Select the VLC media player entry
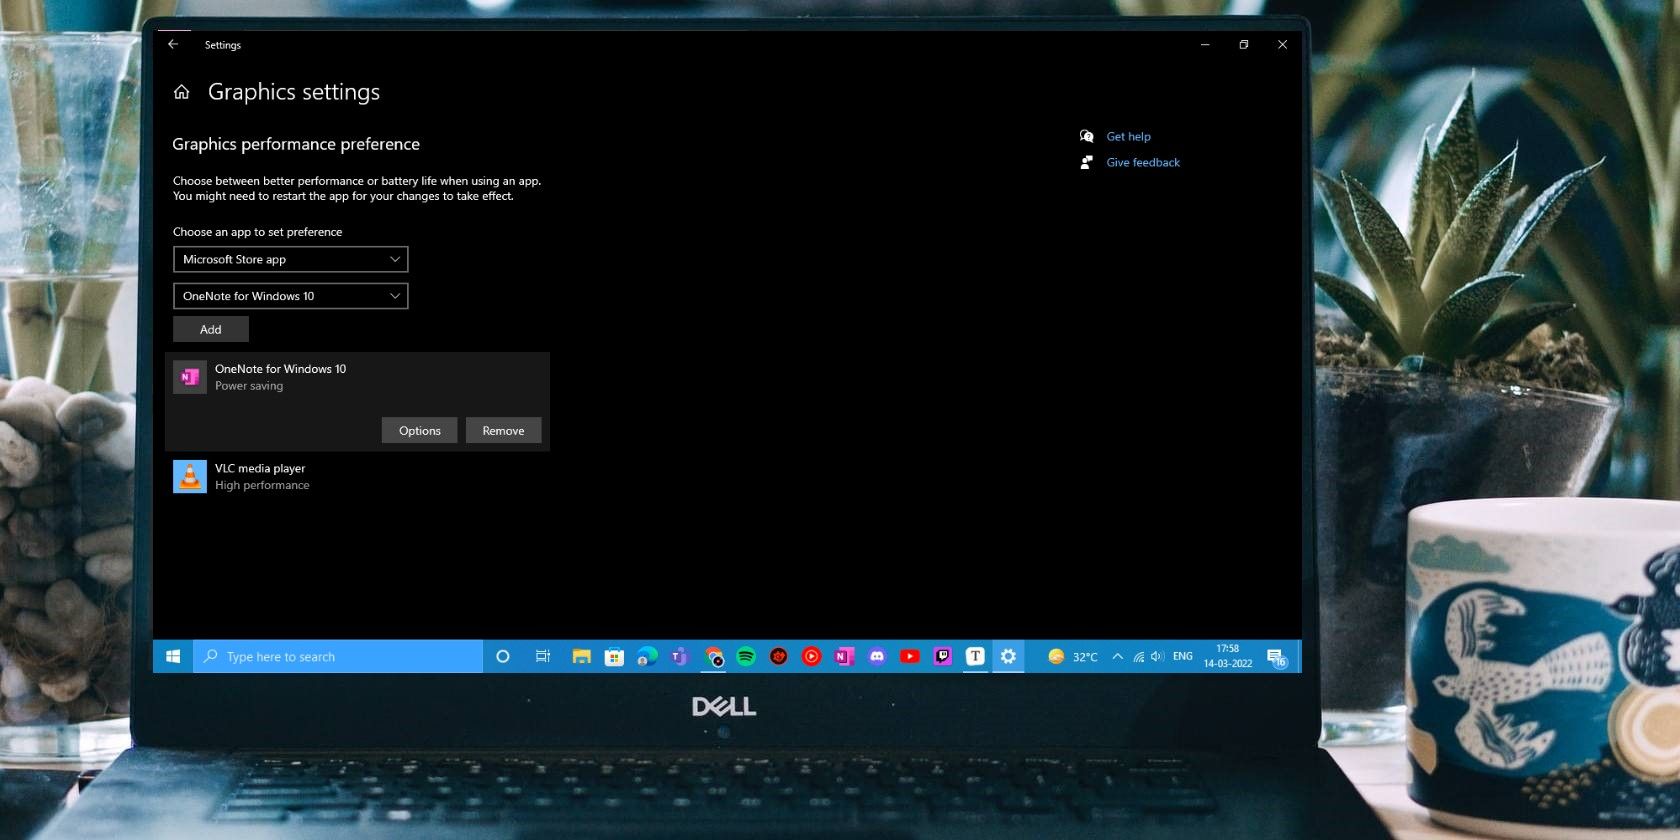Image resolution: width=1680 pixels, height=840 pixels. point(357,476)
